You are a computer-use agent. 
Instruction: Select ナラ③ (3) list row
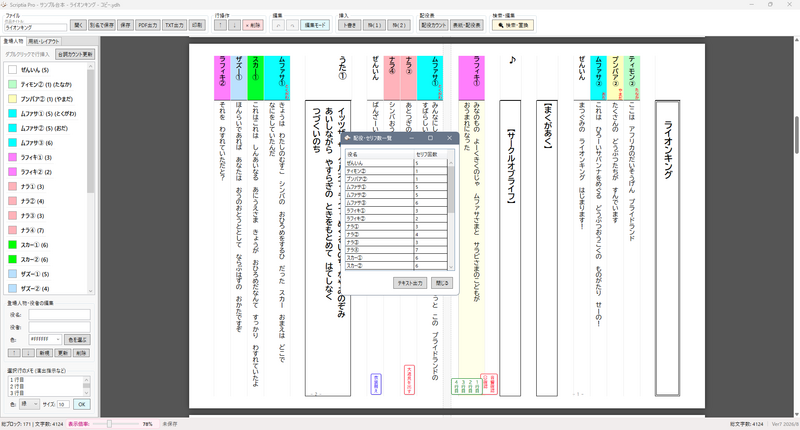[46, 216]
